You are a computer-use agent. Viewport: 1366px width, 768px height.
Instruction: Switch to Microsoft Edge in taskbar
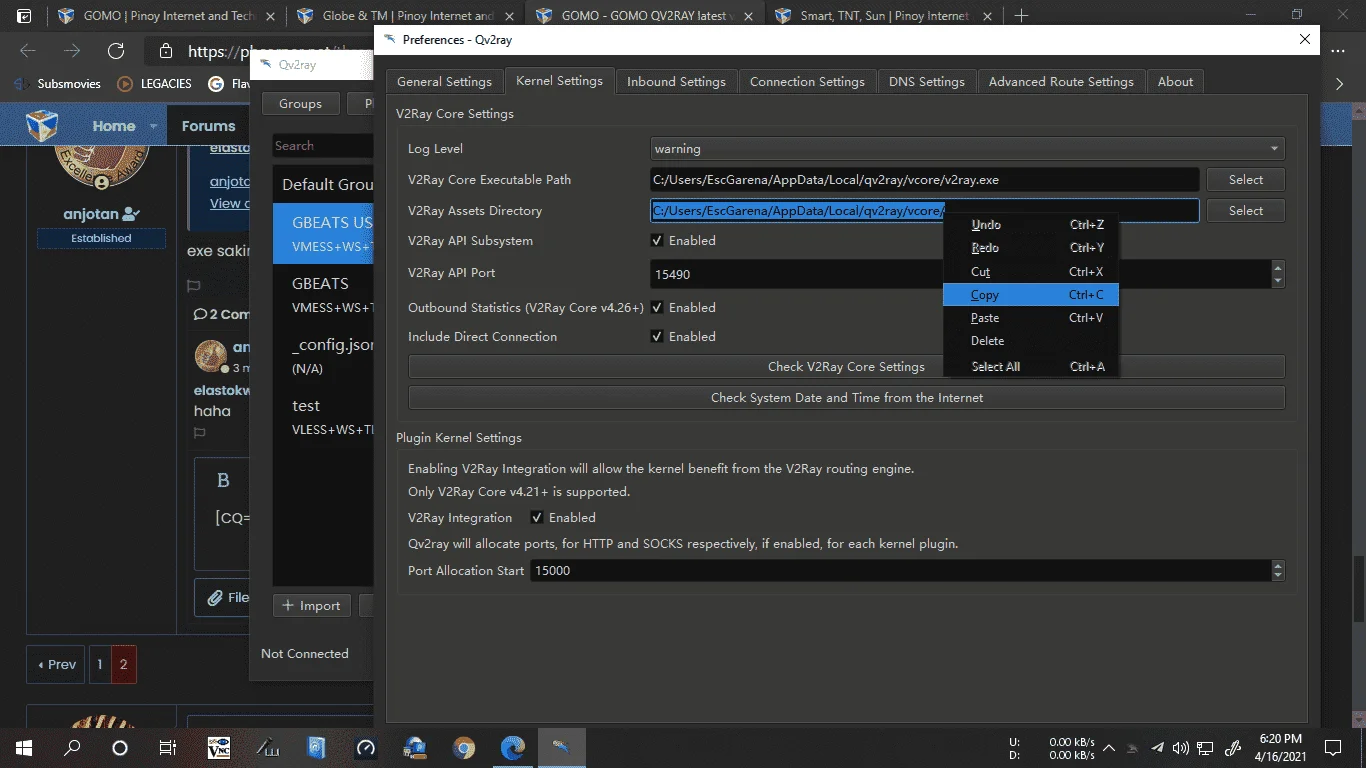click(x=513, y=747)
